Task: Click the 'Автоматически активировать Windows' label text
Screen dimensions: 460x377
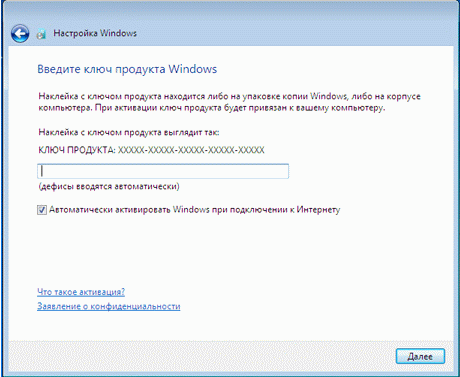Action: click(x=195, y=210)
